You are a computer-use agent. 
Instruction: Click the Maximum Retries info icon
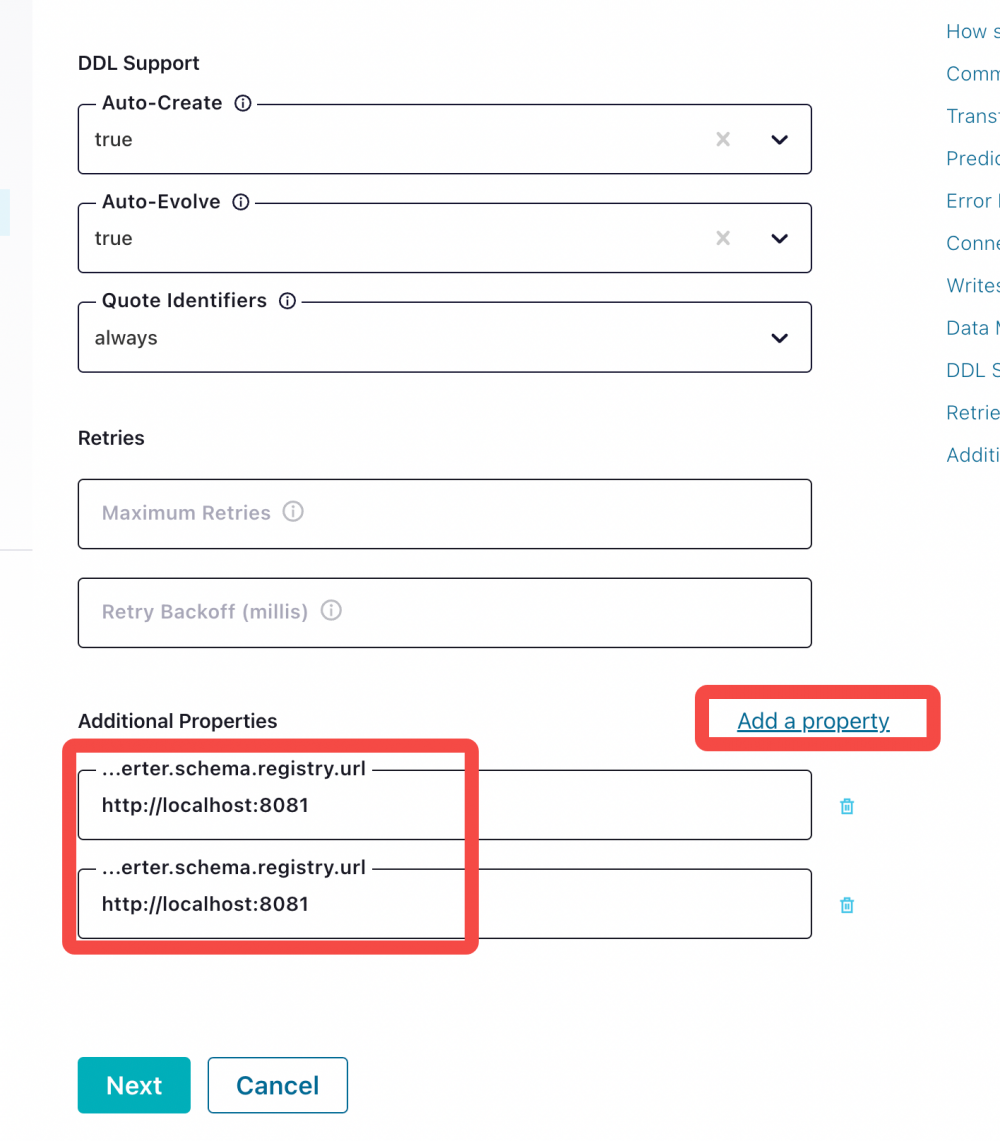[x=293, y=512]
